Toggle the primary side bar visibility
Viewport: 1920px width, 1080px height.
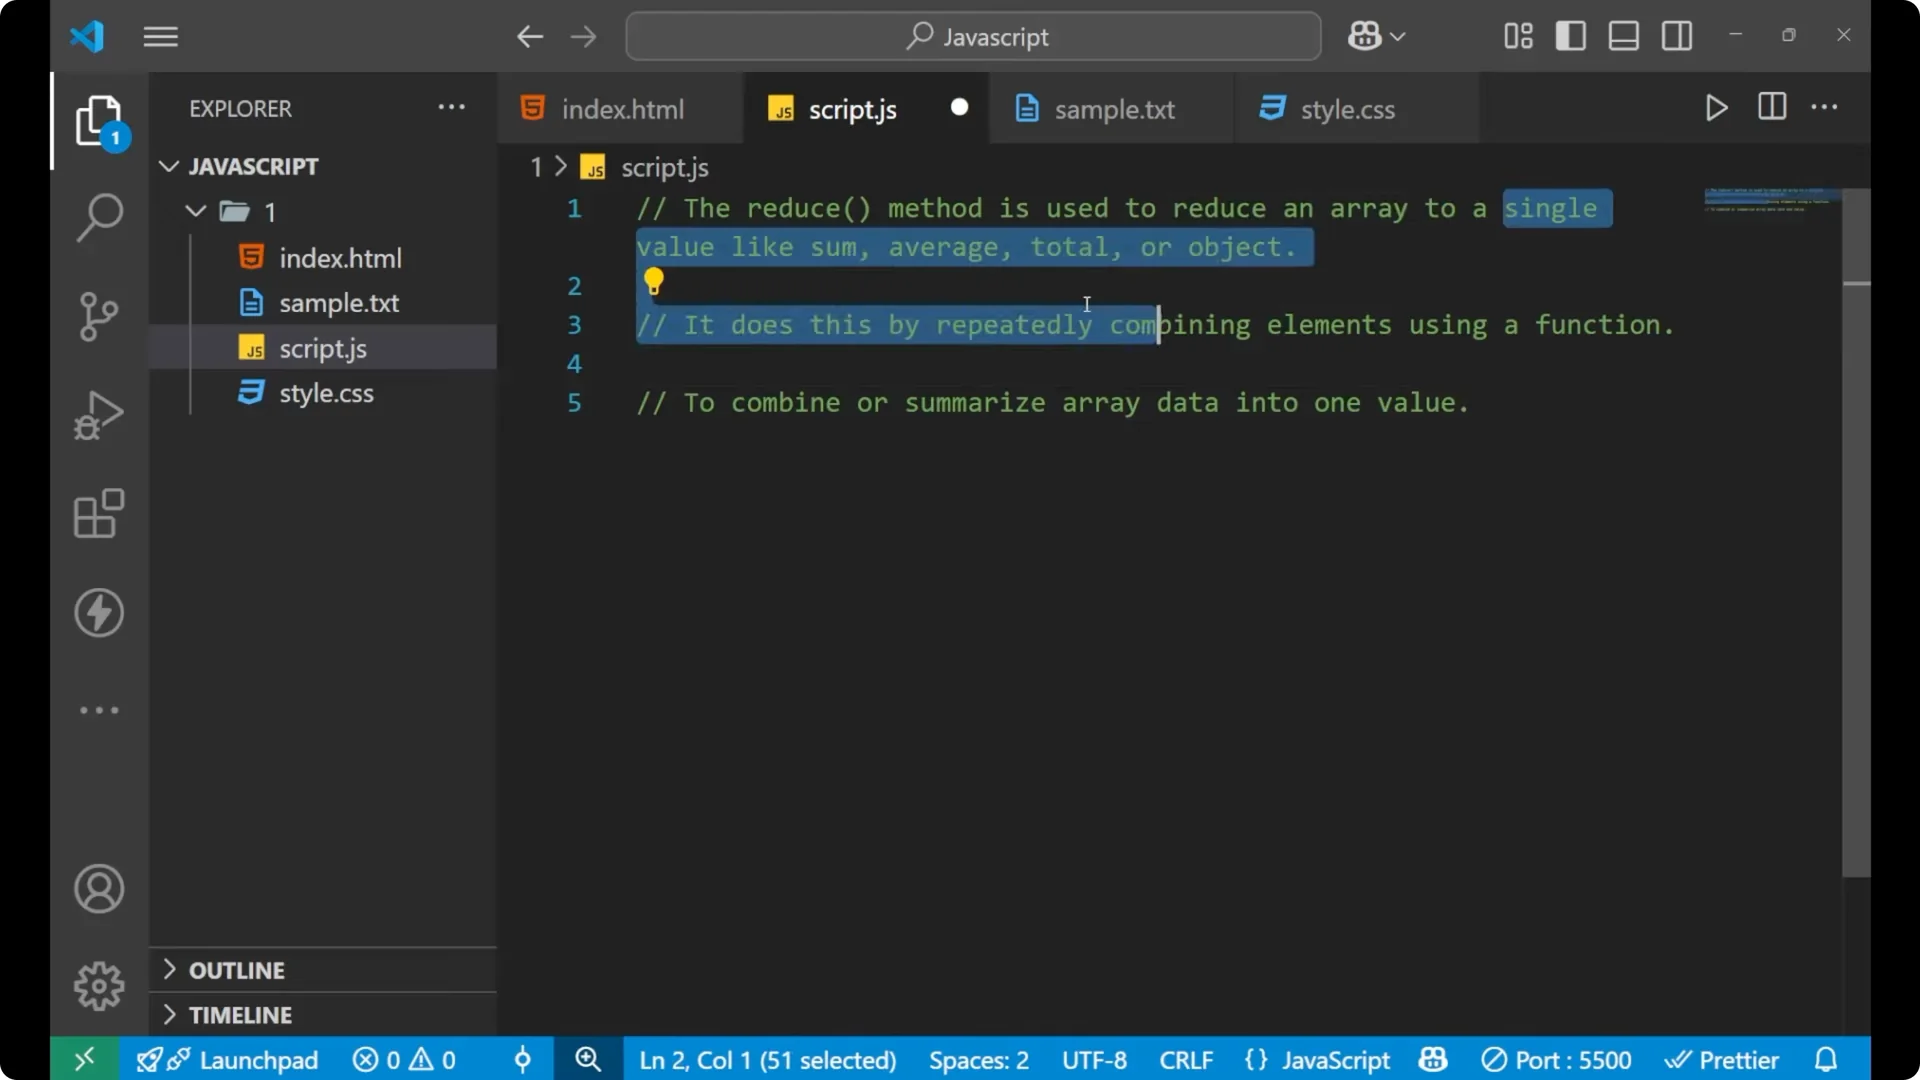1570,35
